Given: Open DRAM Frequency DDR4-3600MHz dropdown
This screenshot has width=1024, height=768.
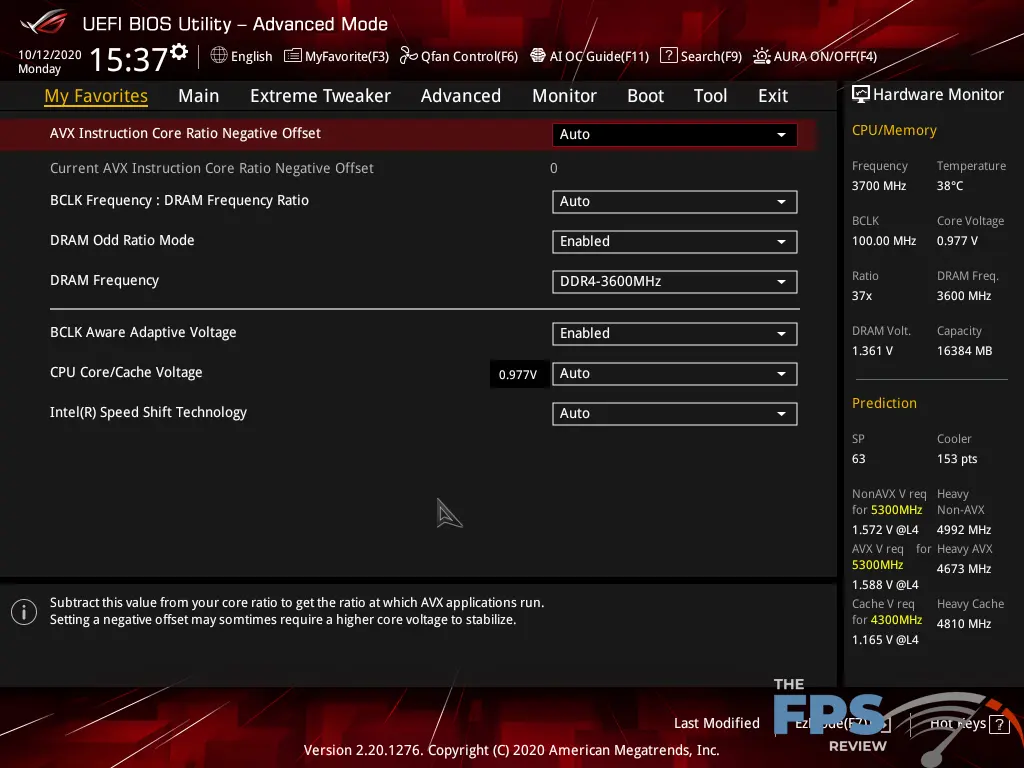Looking at the screenshot, I should pos(674,281).
